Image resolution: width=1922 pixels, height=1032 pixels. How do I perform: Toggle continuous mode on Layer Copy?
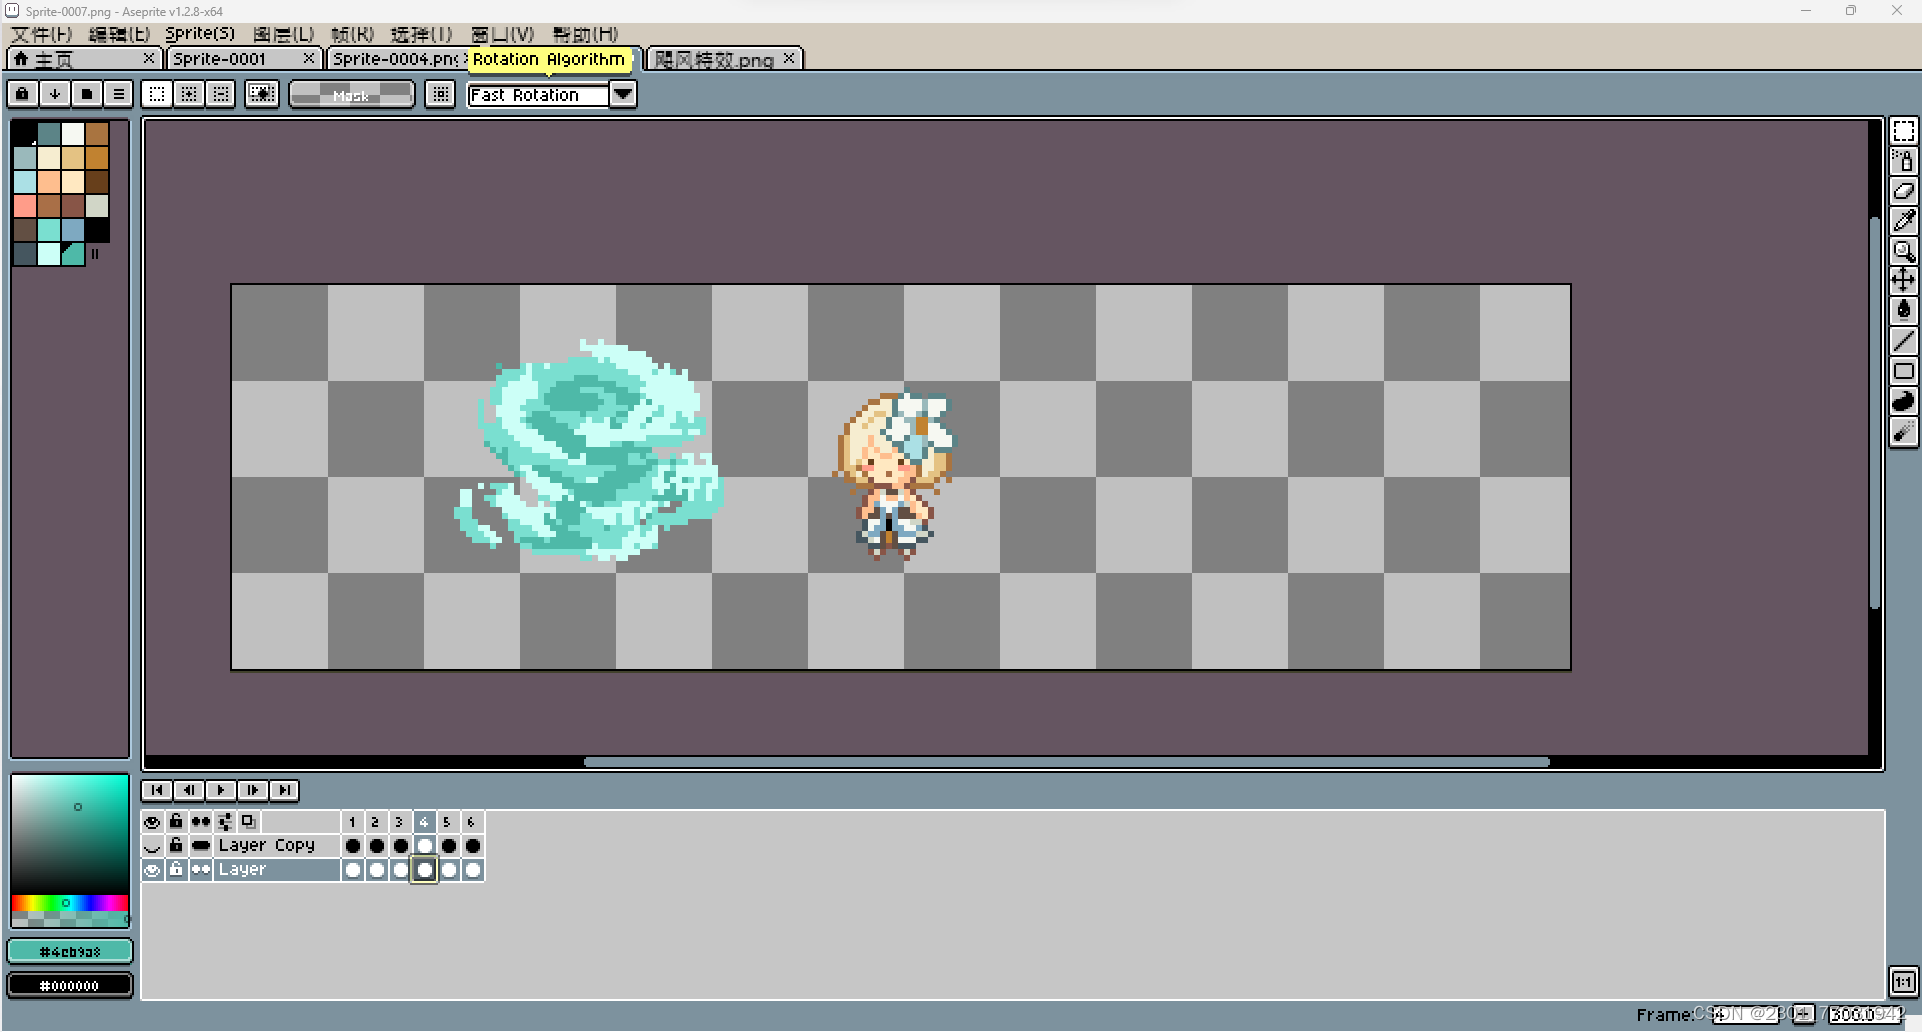tap(201, 846)
